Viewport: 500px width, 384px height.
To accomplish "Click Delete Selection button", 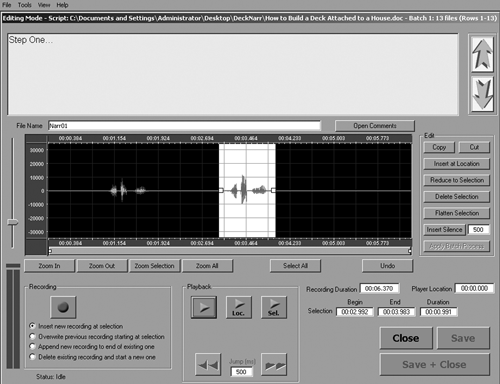I will [x=456, y=197].
